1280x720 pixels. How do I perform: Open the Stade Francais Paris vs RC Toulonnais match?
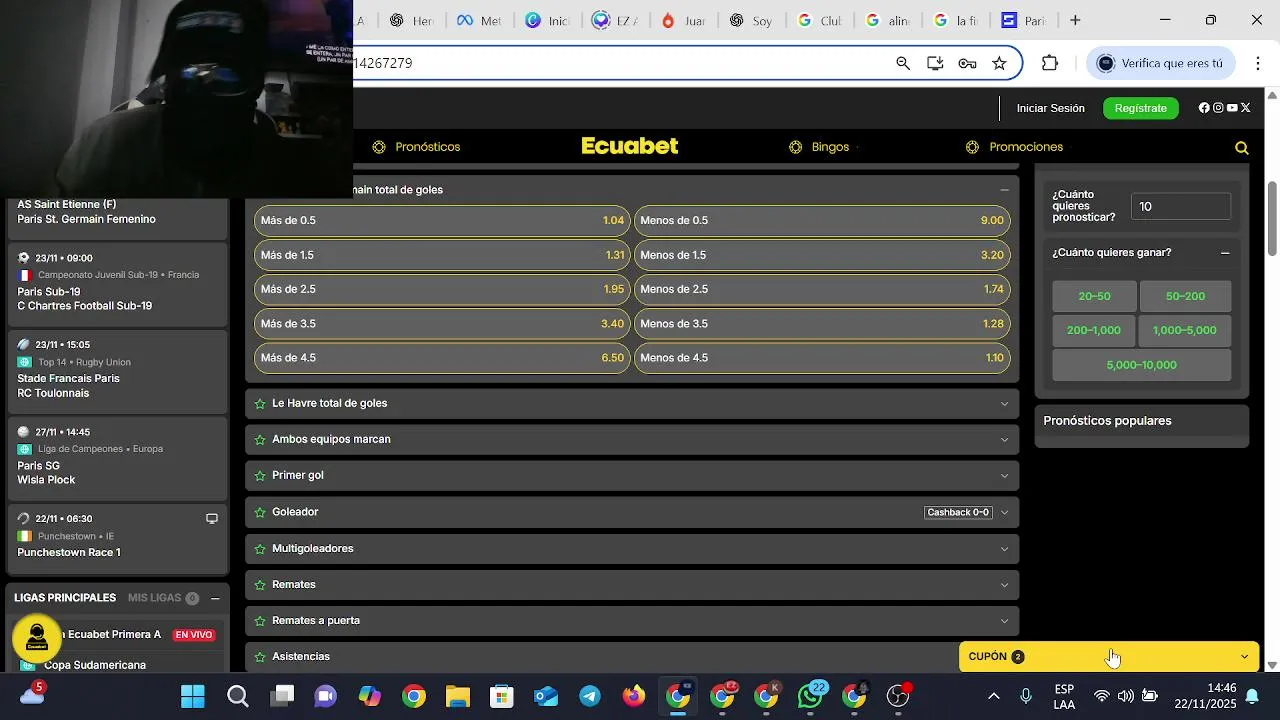click(117, 370)
